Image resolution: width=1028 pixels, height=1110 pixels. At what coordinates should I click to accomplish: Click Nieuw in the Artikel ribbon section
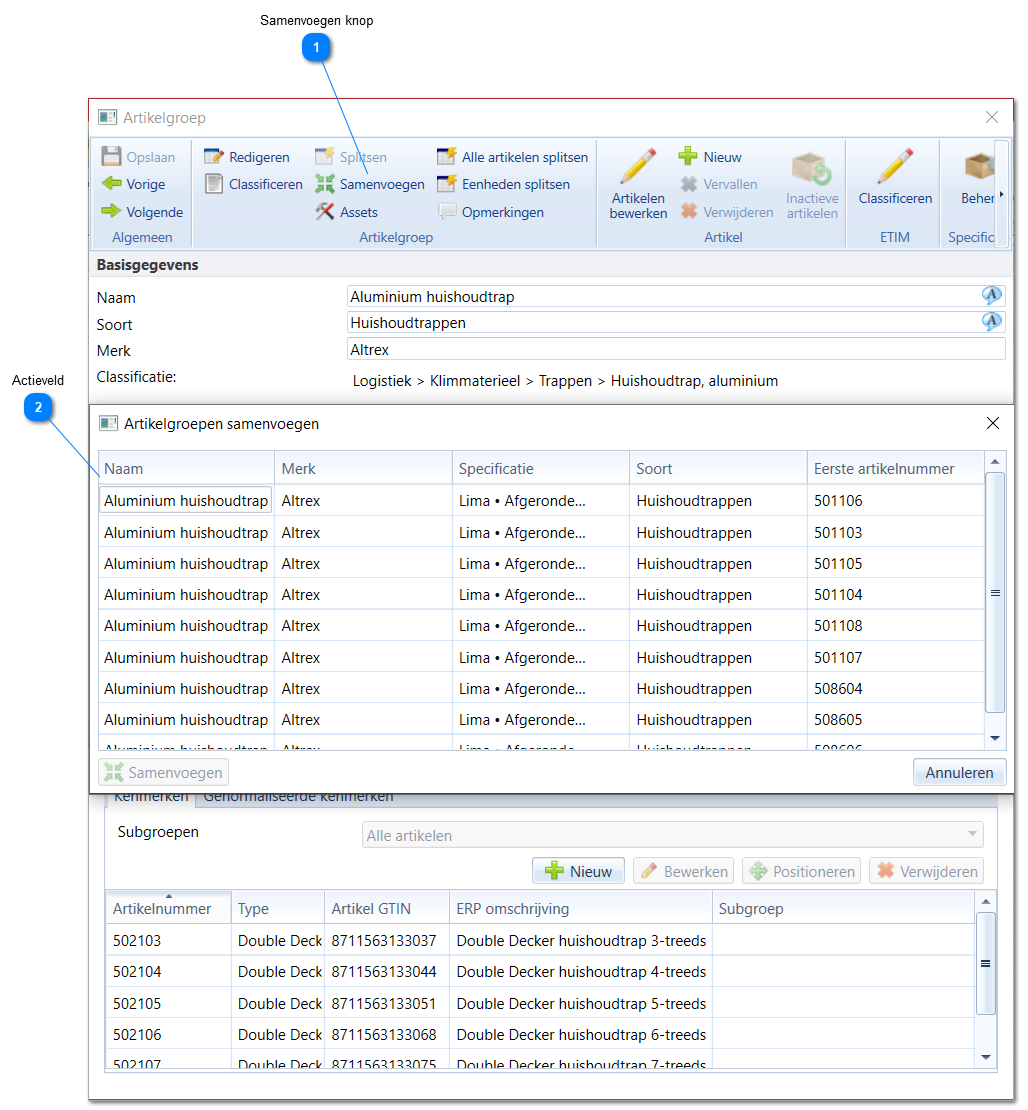(x=710, y=156)
